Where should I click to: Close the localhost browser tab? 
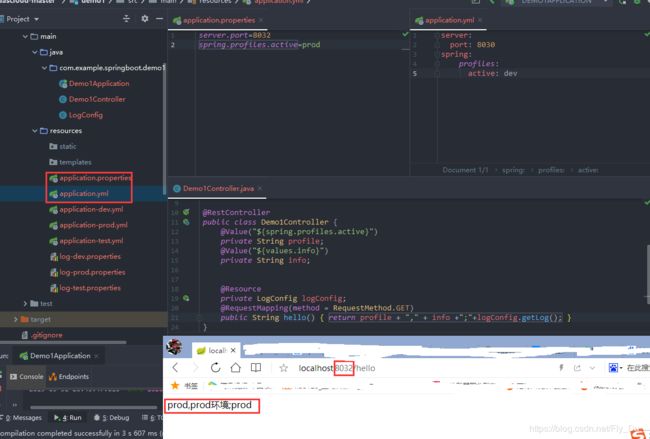[233, 350]
